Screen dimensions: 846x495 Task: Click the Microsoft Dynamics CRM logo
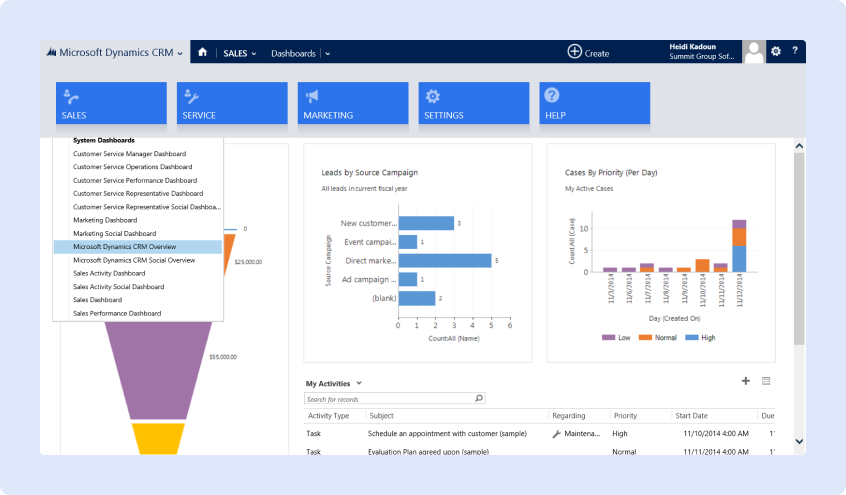[x=51, y=52]
